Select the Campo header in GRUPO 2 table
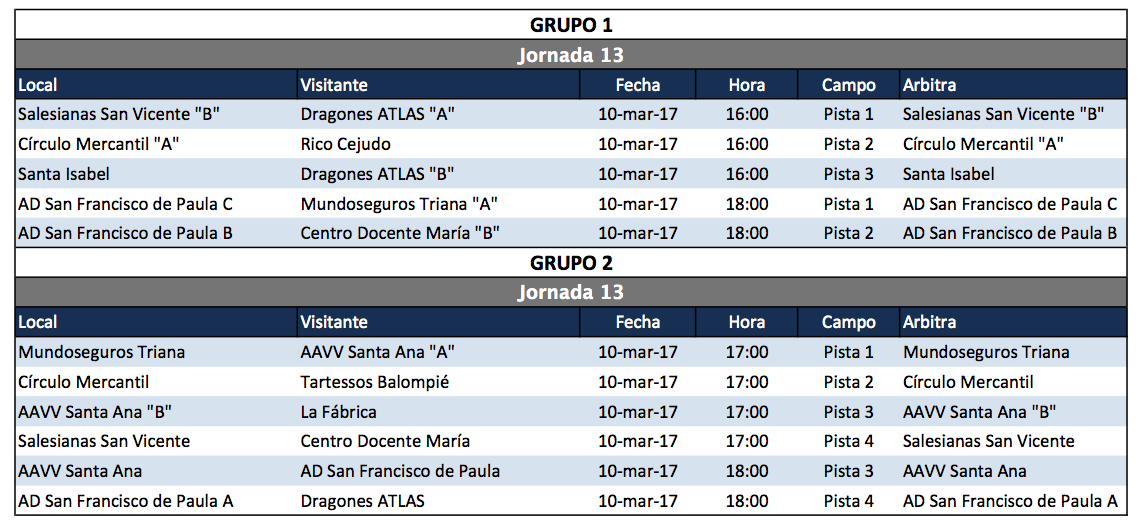 point(848,322)
